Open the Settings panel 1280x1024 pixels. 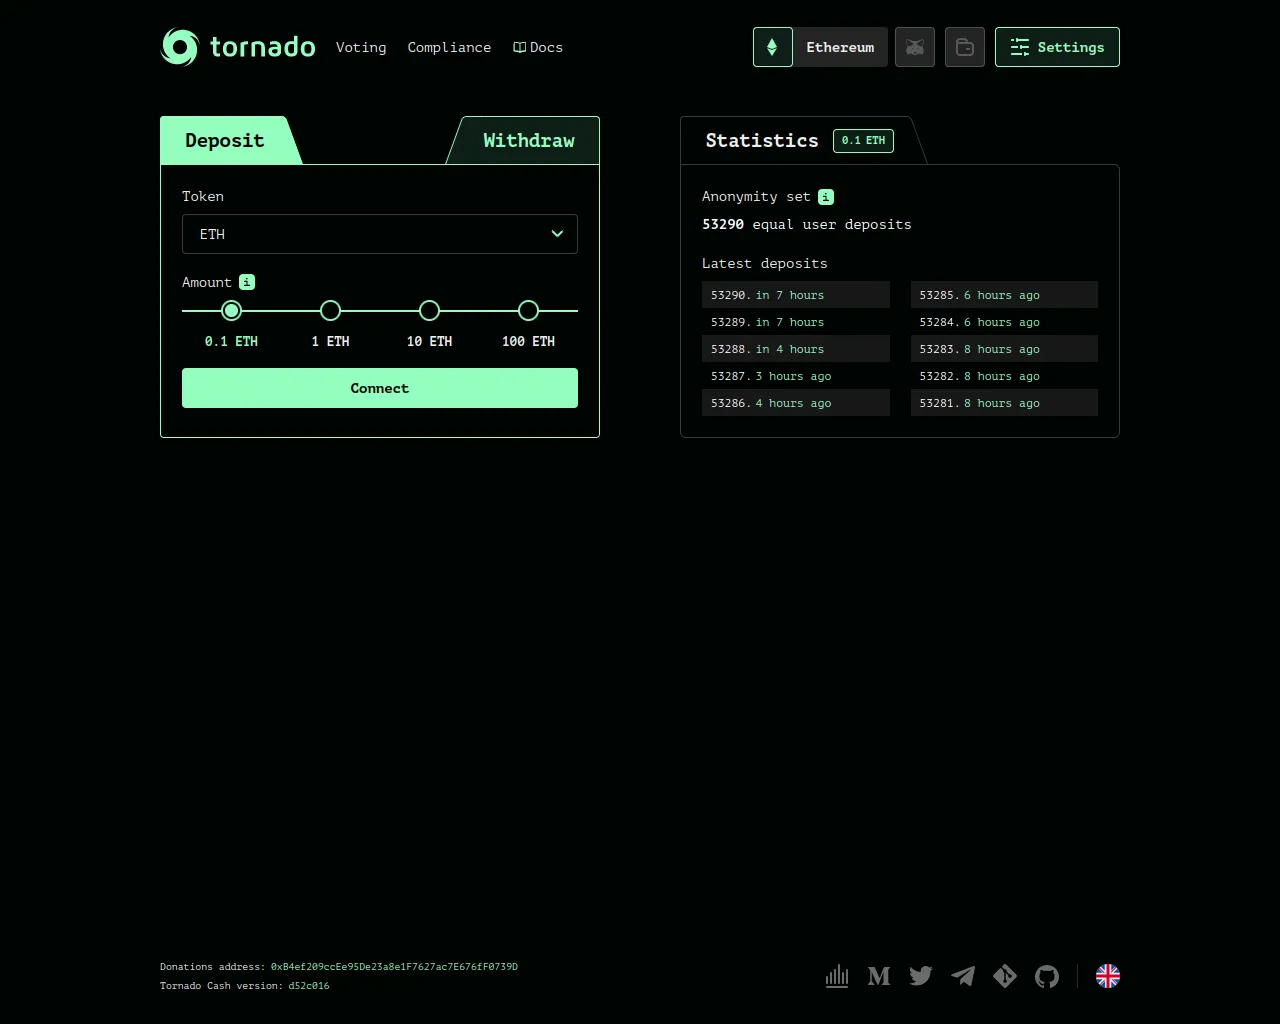[x=1057, y=47]
